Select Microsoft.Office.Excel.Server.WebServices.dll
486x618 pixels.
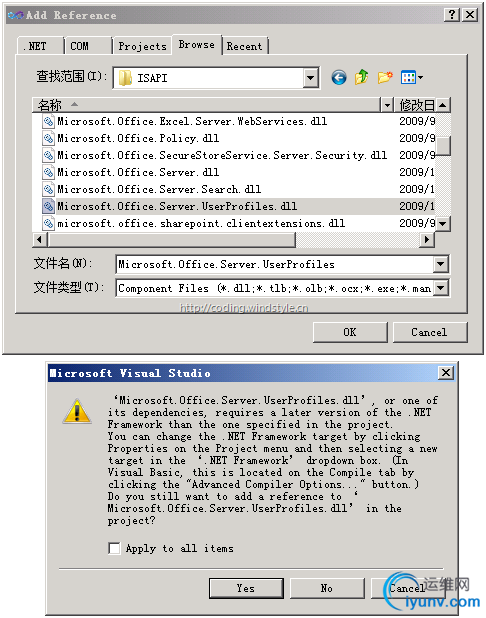[192, 121]
